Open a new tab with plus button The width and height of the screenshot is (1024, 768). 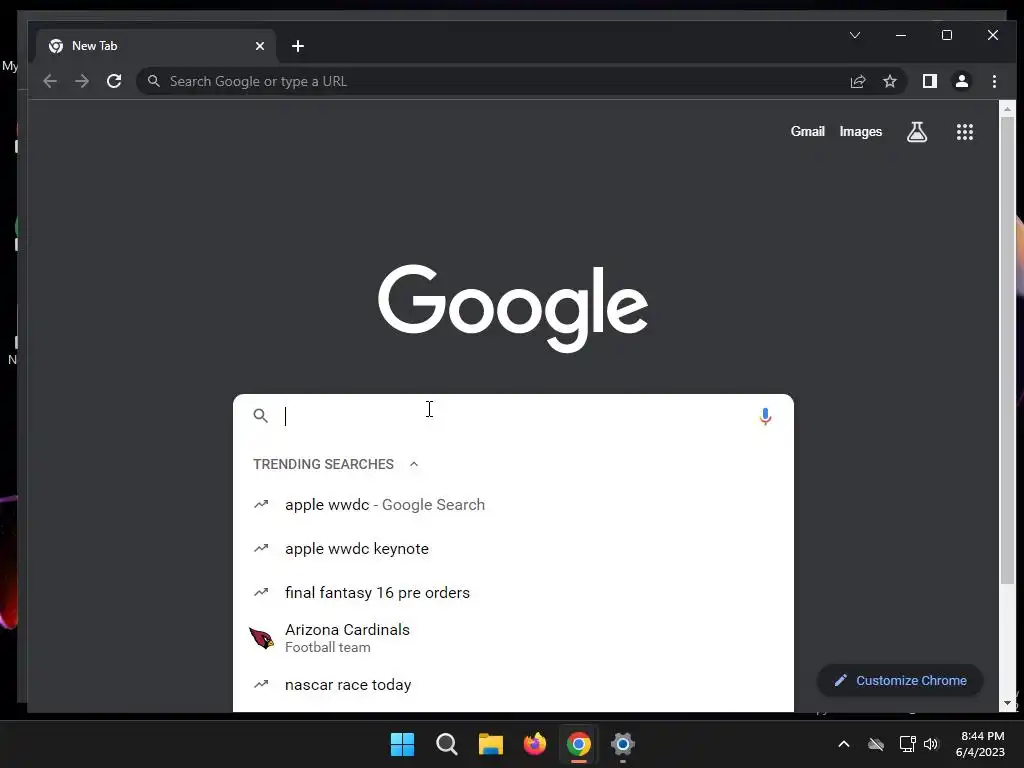(x=298, y=46)
